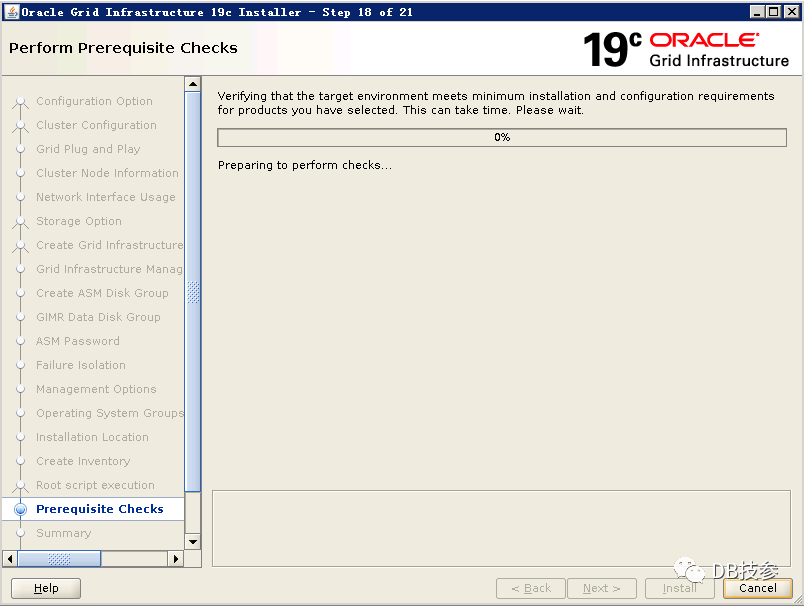Select Management Options step
The image size is (804, 606).
point(96,389)
